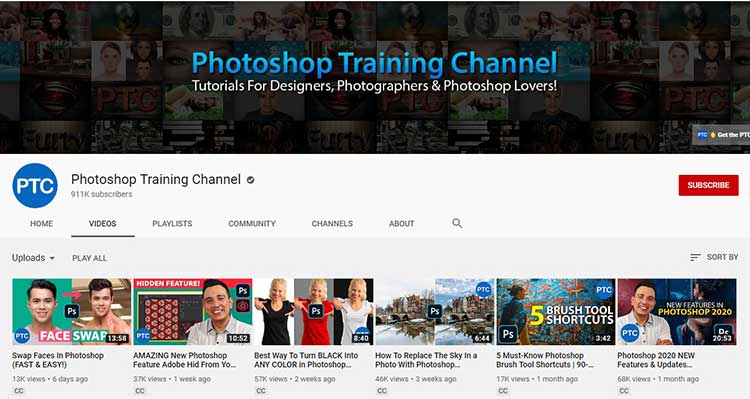
Task: Click PLAY ALL link
Action: [89, 258]
